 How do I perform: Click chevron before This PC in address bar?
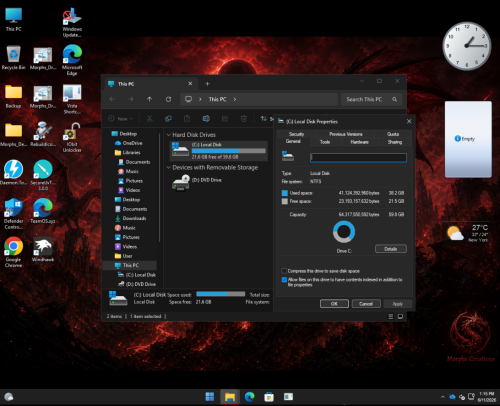coord(200,99)
